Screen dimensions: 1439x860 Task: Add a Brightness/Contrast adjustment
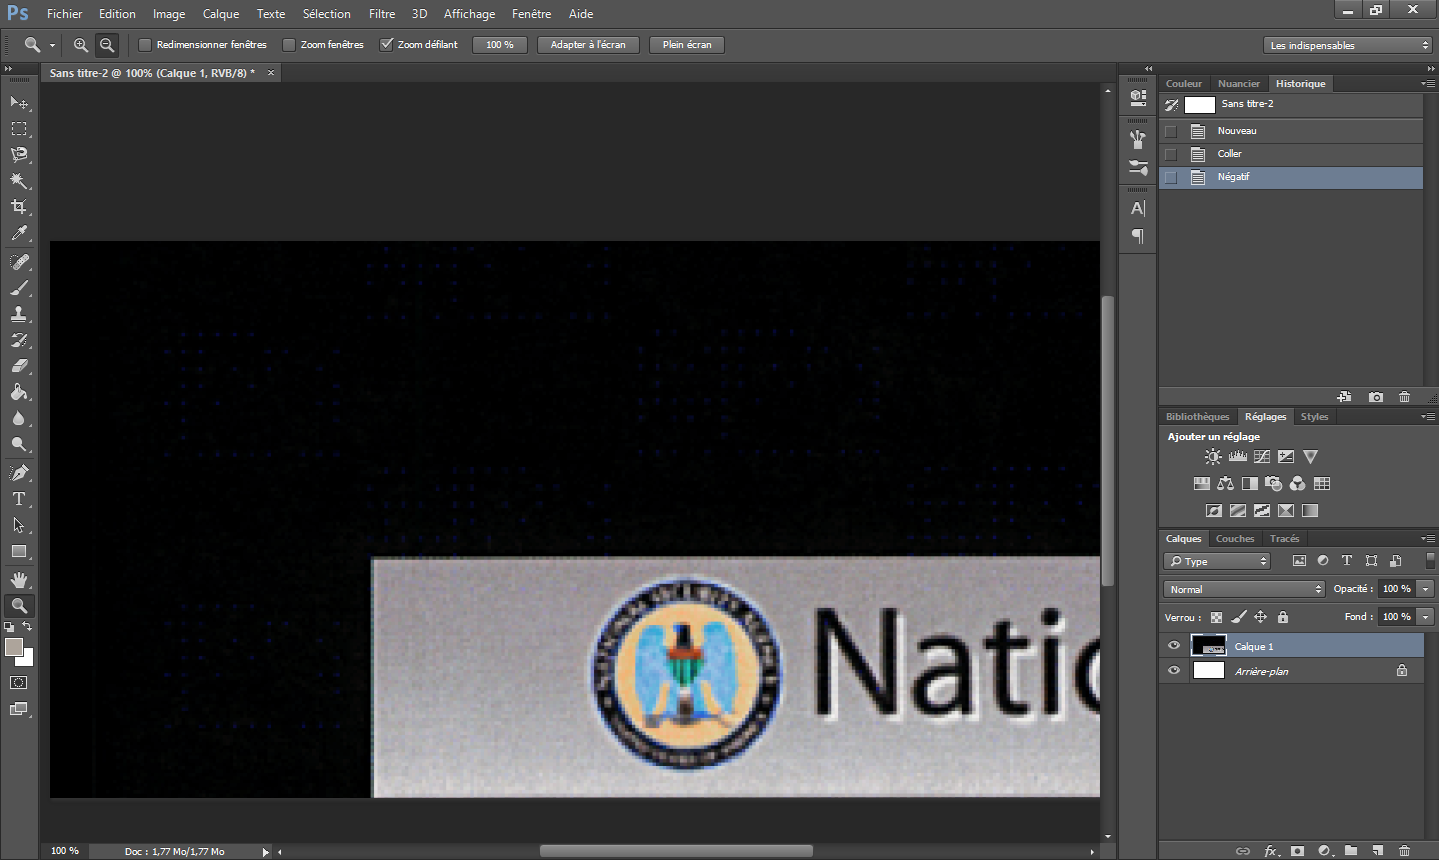pyautogui.click(x=1213, y=457)
